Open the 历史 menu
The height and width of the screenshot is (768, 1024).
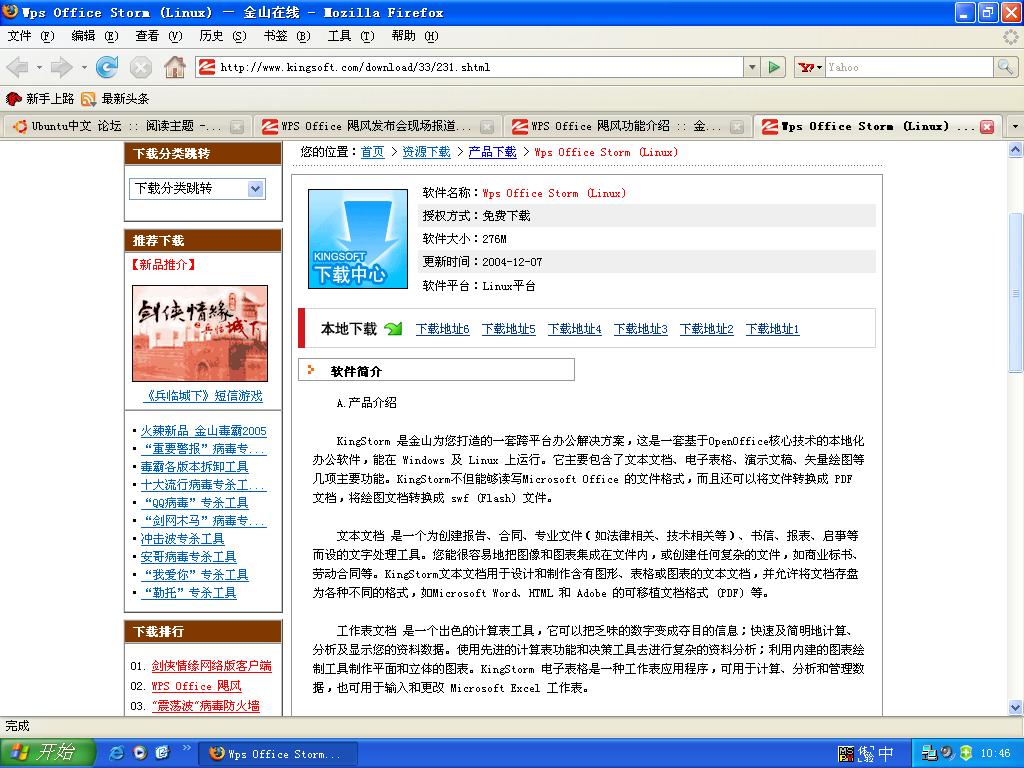click(222, 36)
